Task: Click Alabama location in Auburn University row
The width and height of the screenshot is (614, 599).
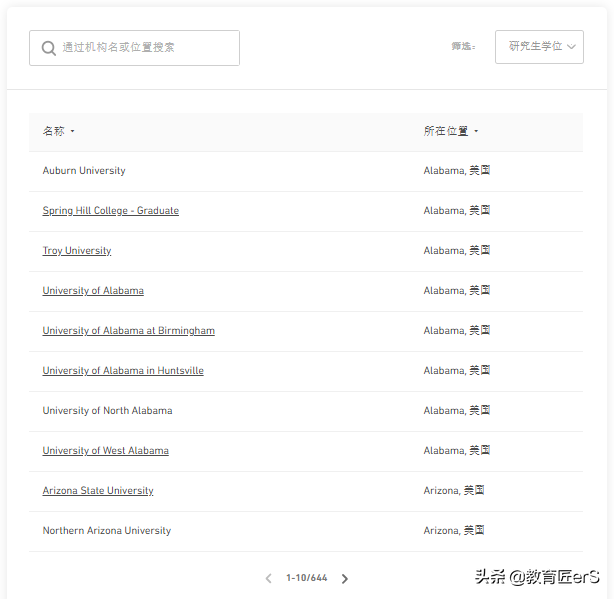Action: coord(457,171)
